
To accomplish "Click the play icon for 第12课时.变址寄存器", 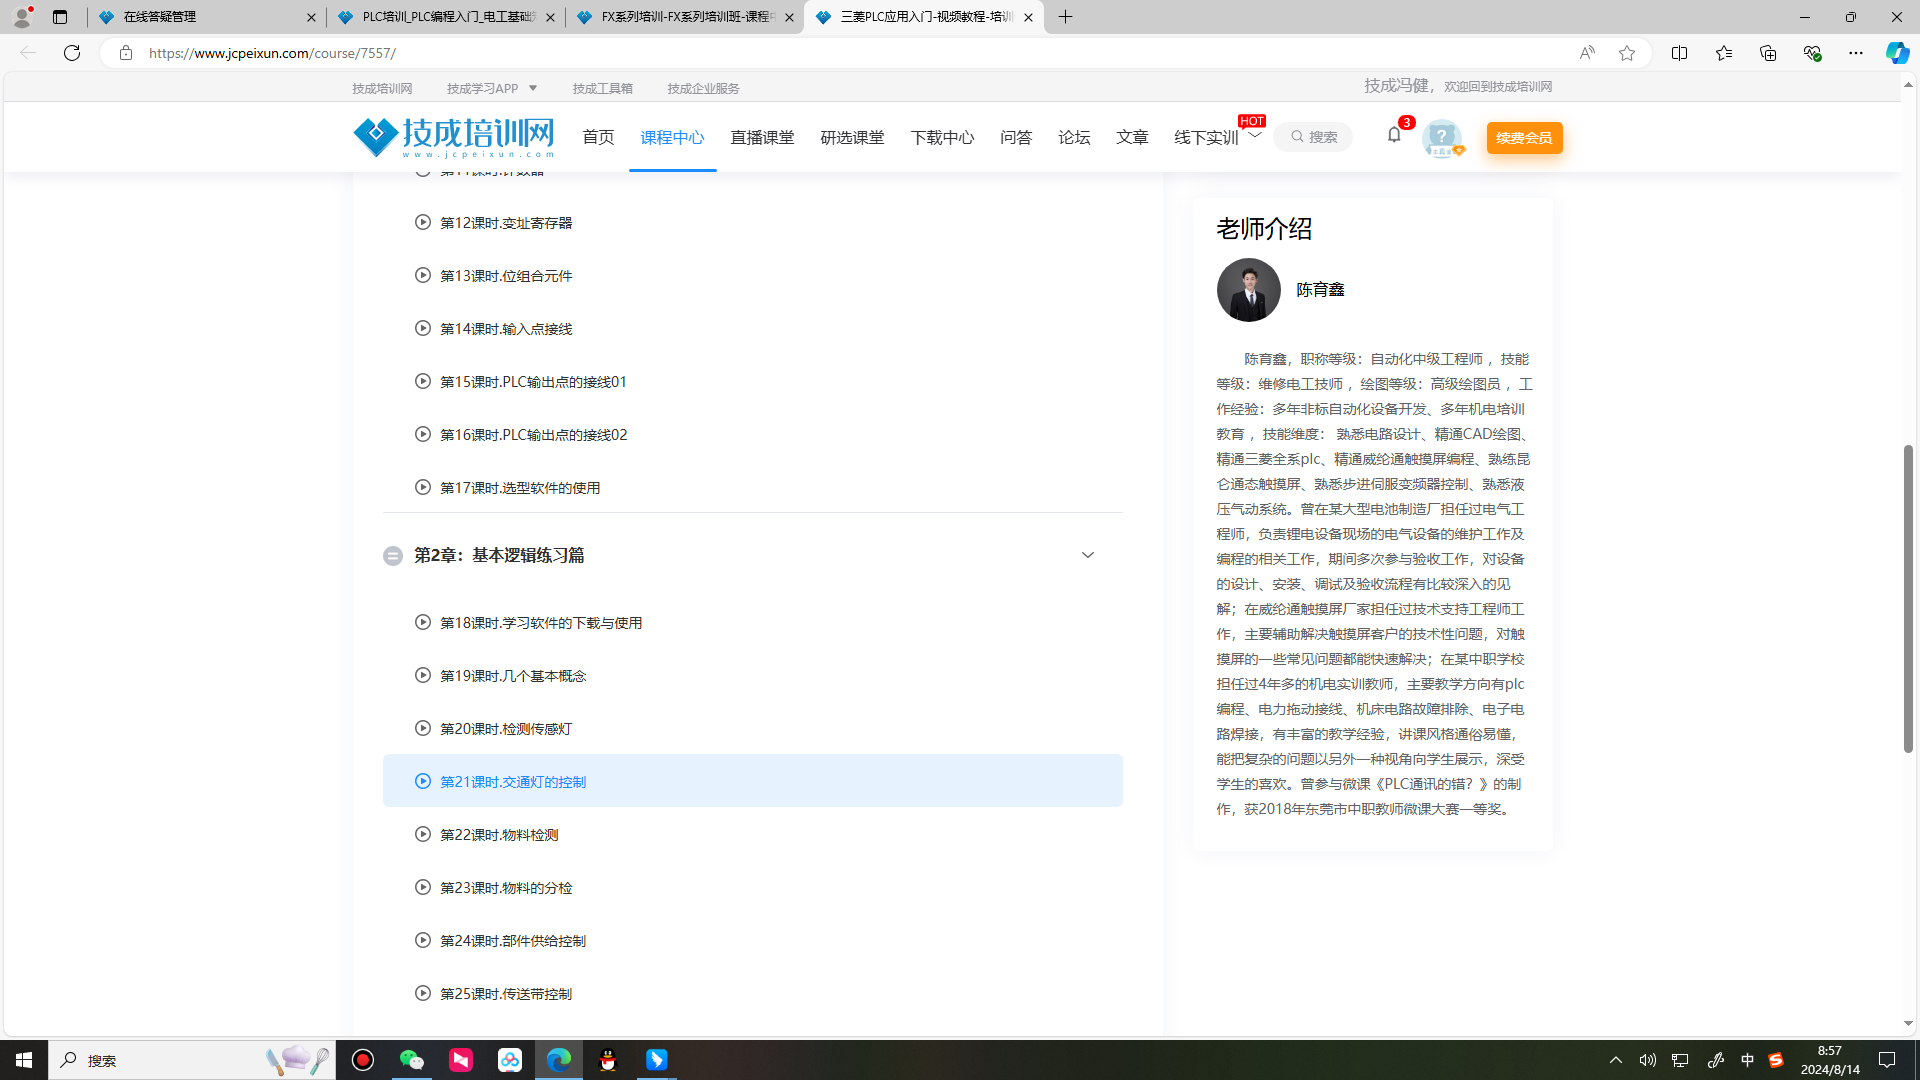I will 423,222.
